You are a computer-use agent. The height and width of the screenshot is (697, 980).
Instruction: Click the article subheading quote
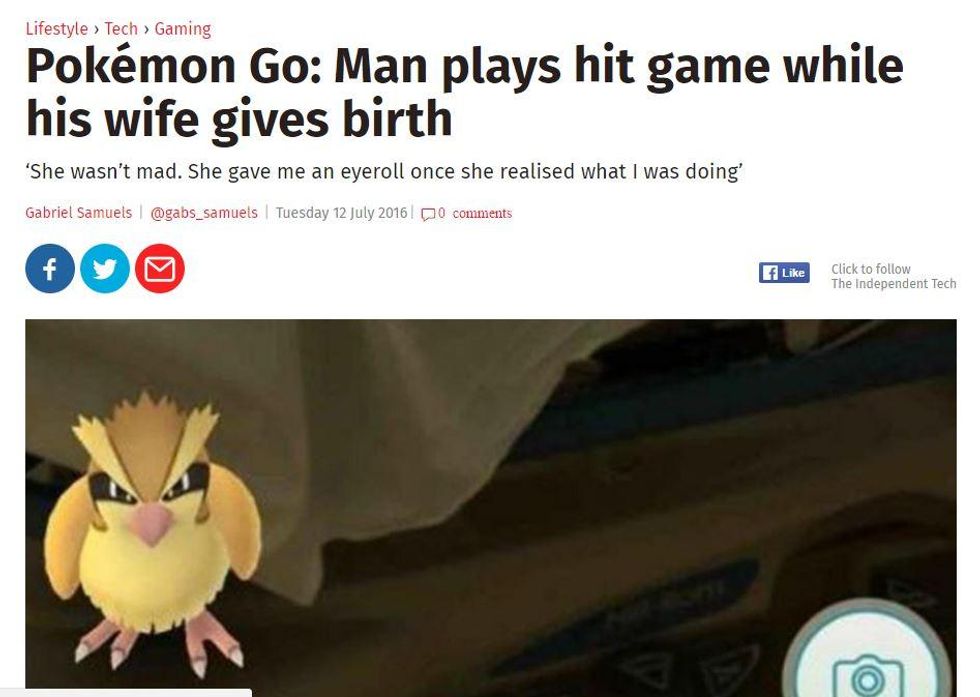pos(384,171)
